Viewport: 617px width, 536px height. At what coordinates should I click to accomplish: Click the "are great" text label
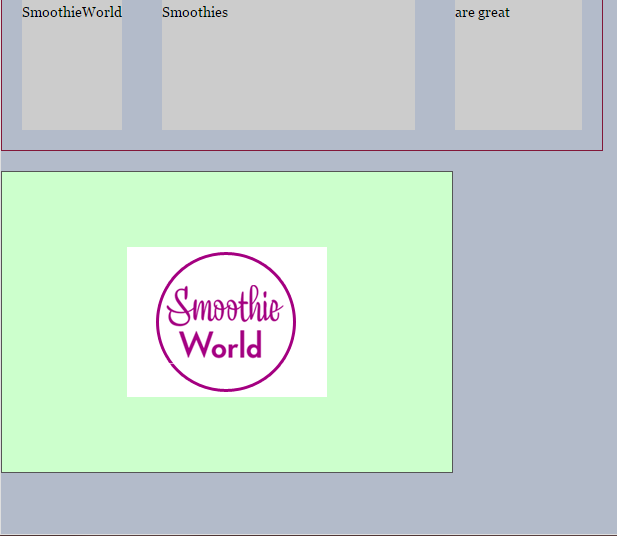[x=483, y=13]
